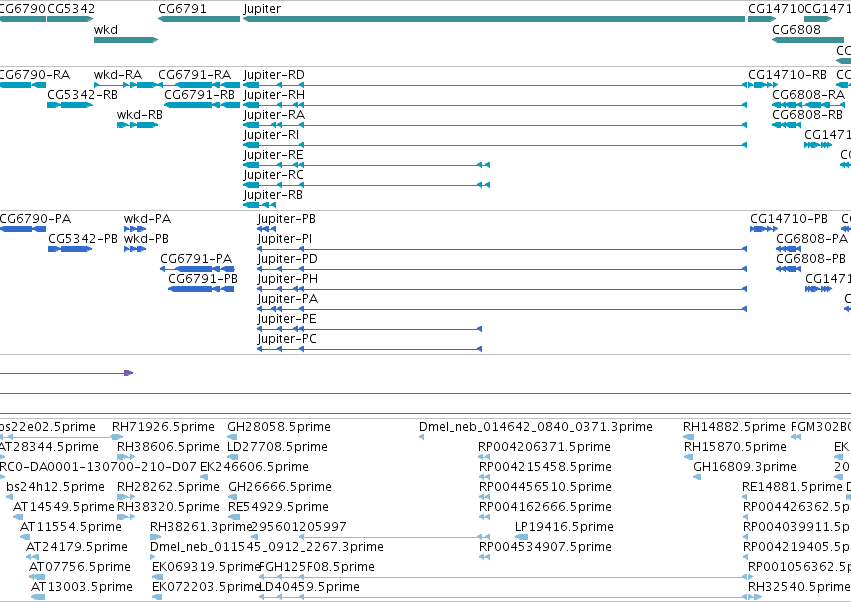Select the Jupiter-PC protein label

click(287, 340)
